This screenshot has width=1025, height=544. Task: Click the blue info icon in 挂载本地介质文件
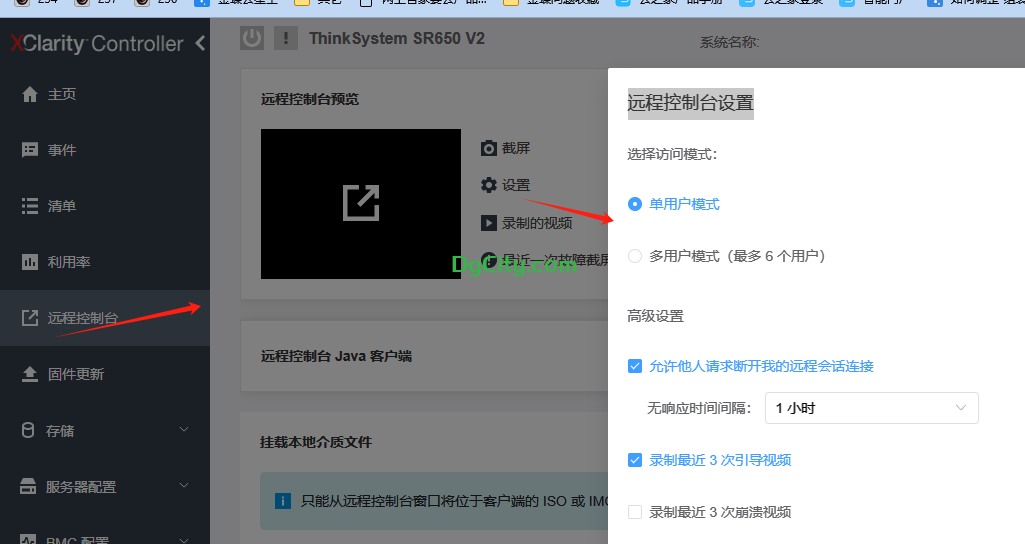tap(282, 502)
